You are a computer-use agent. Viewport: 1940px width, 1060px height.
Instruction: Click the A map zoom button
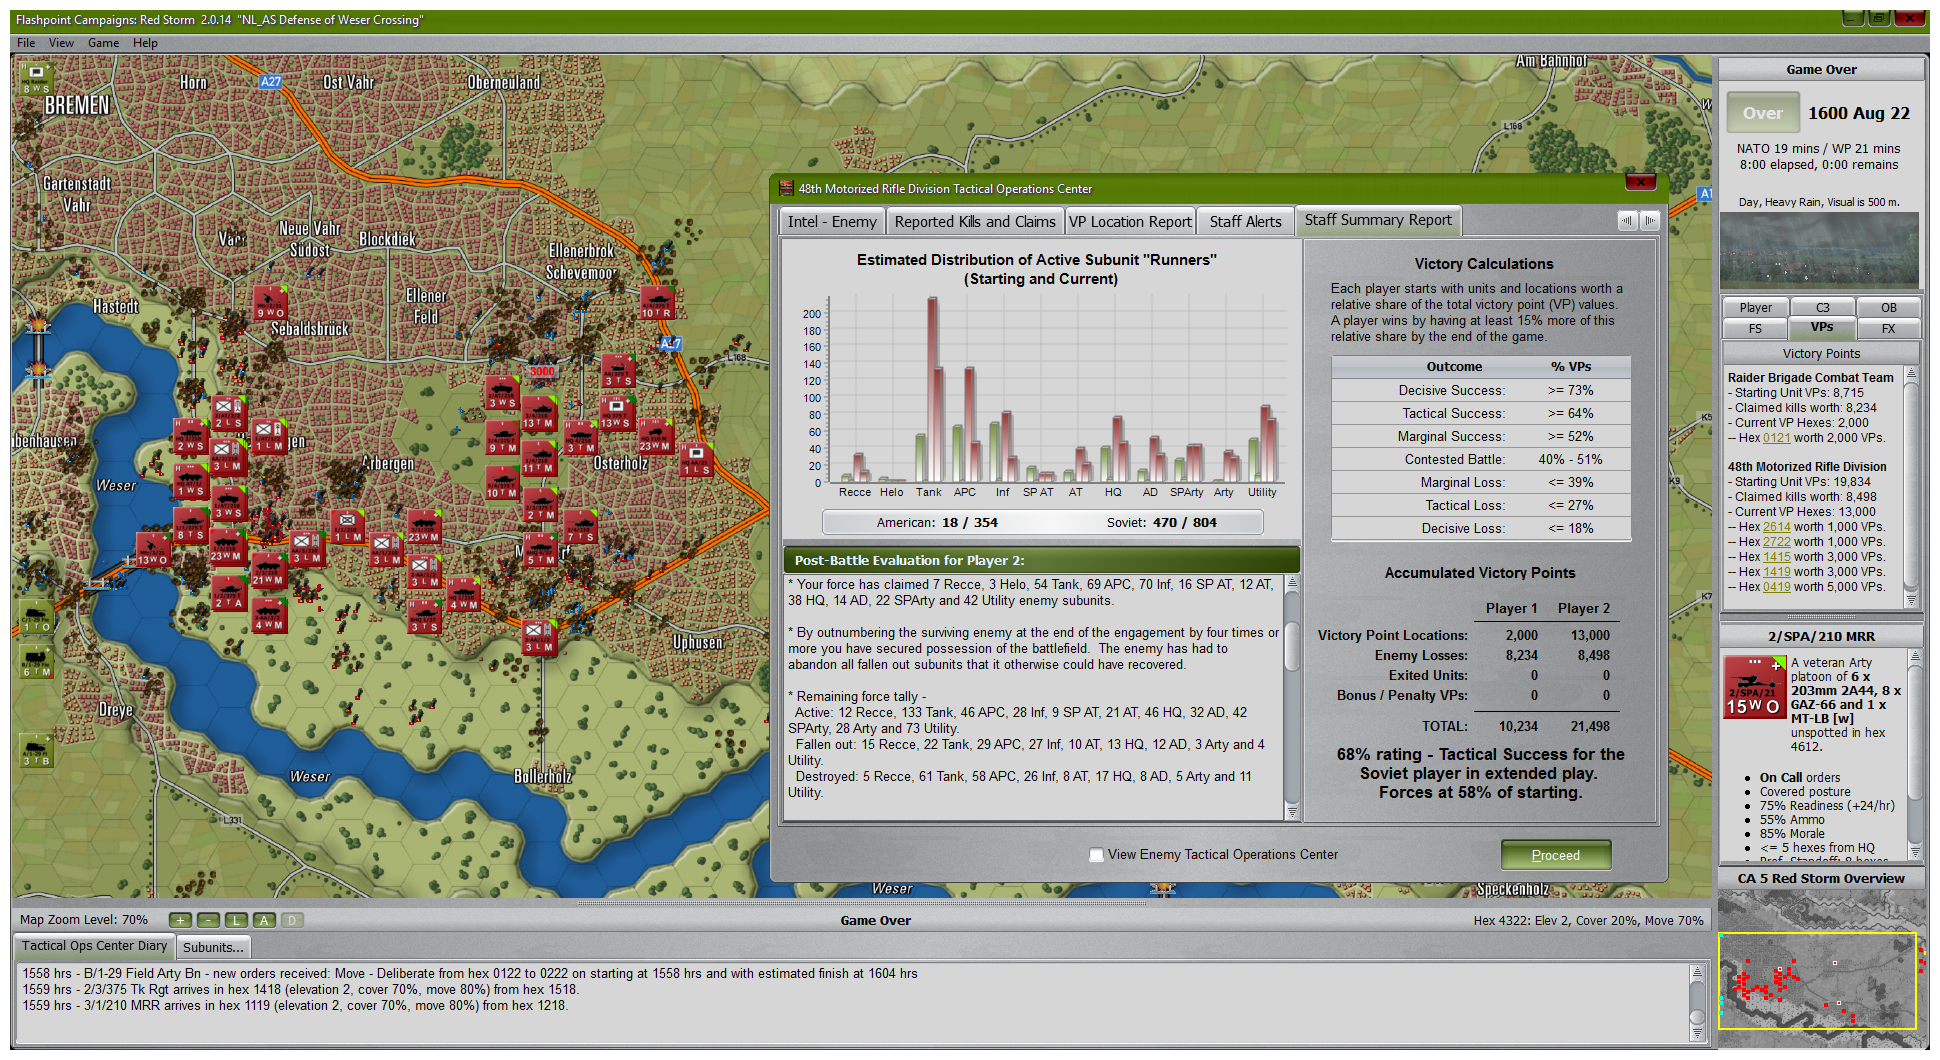(264, 920)
